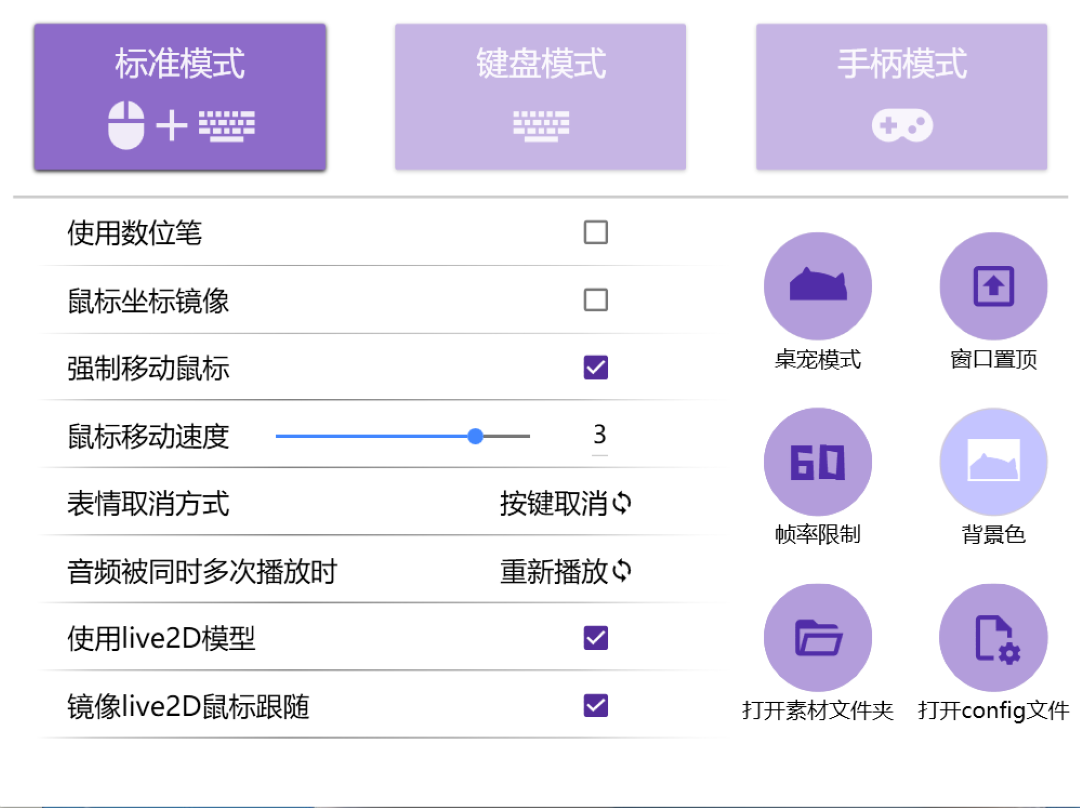Enable 桌宠模式 via the cat icon
1080x808 pixels.
pos(818,285)
